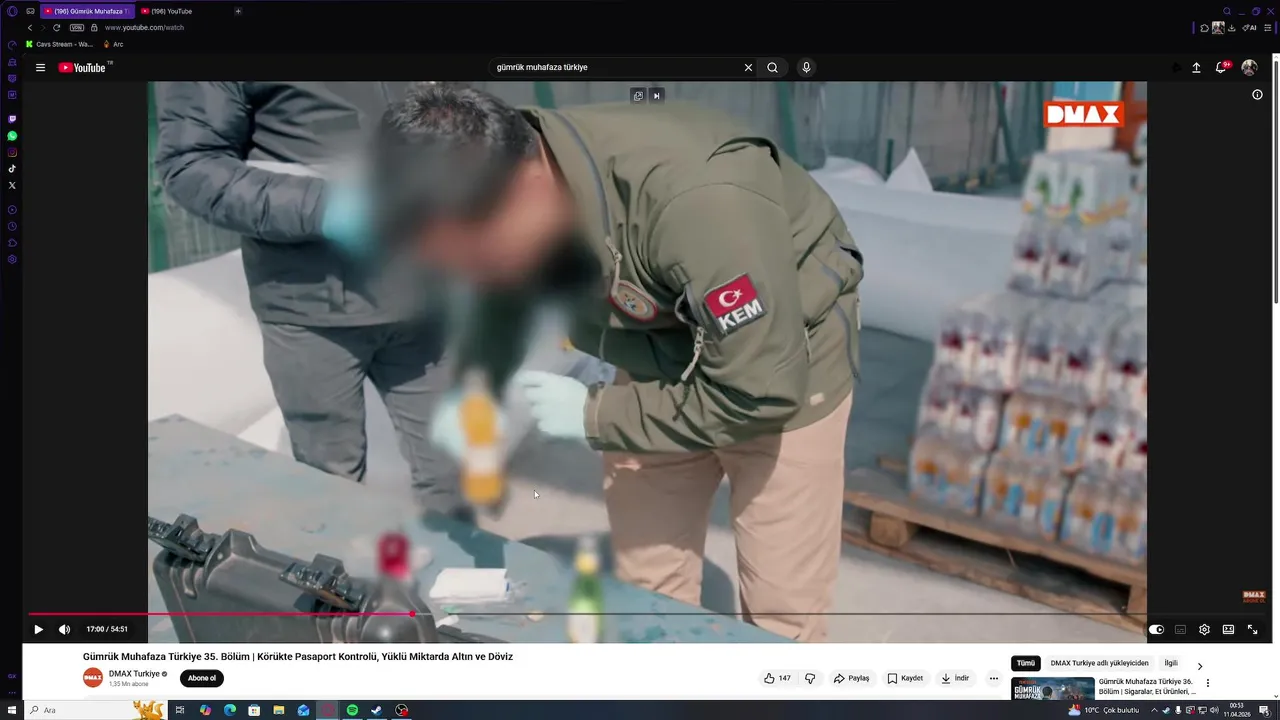
Task: Go back in browser history
Action: [x=29, y=28]
